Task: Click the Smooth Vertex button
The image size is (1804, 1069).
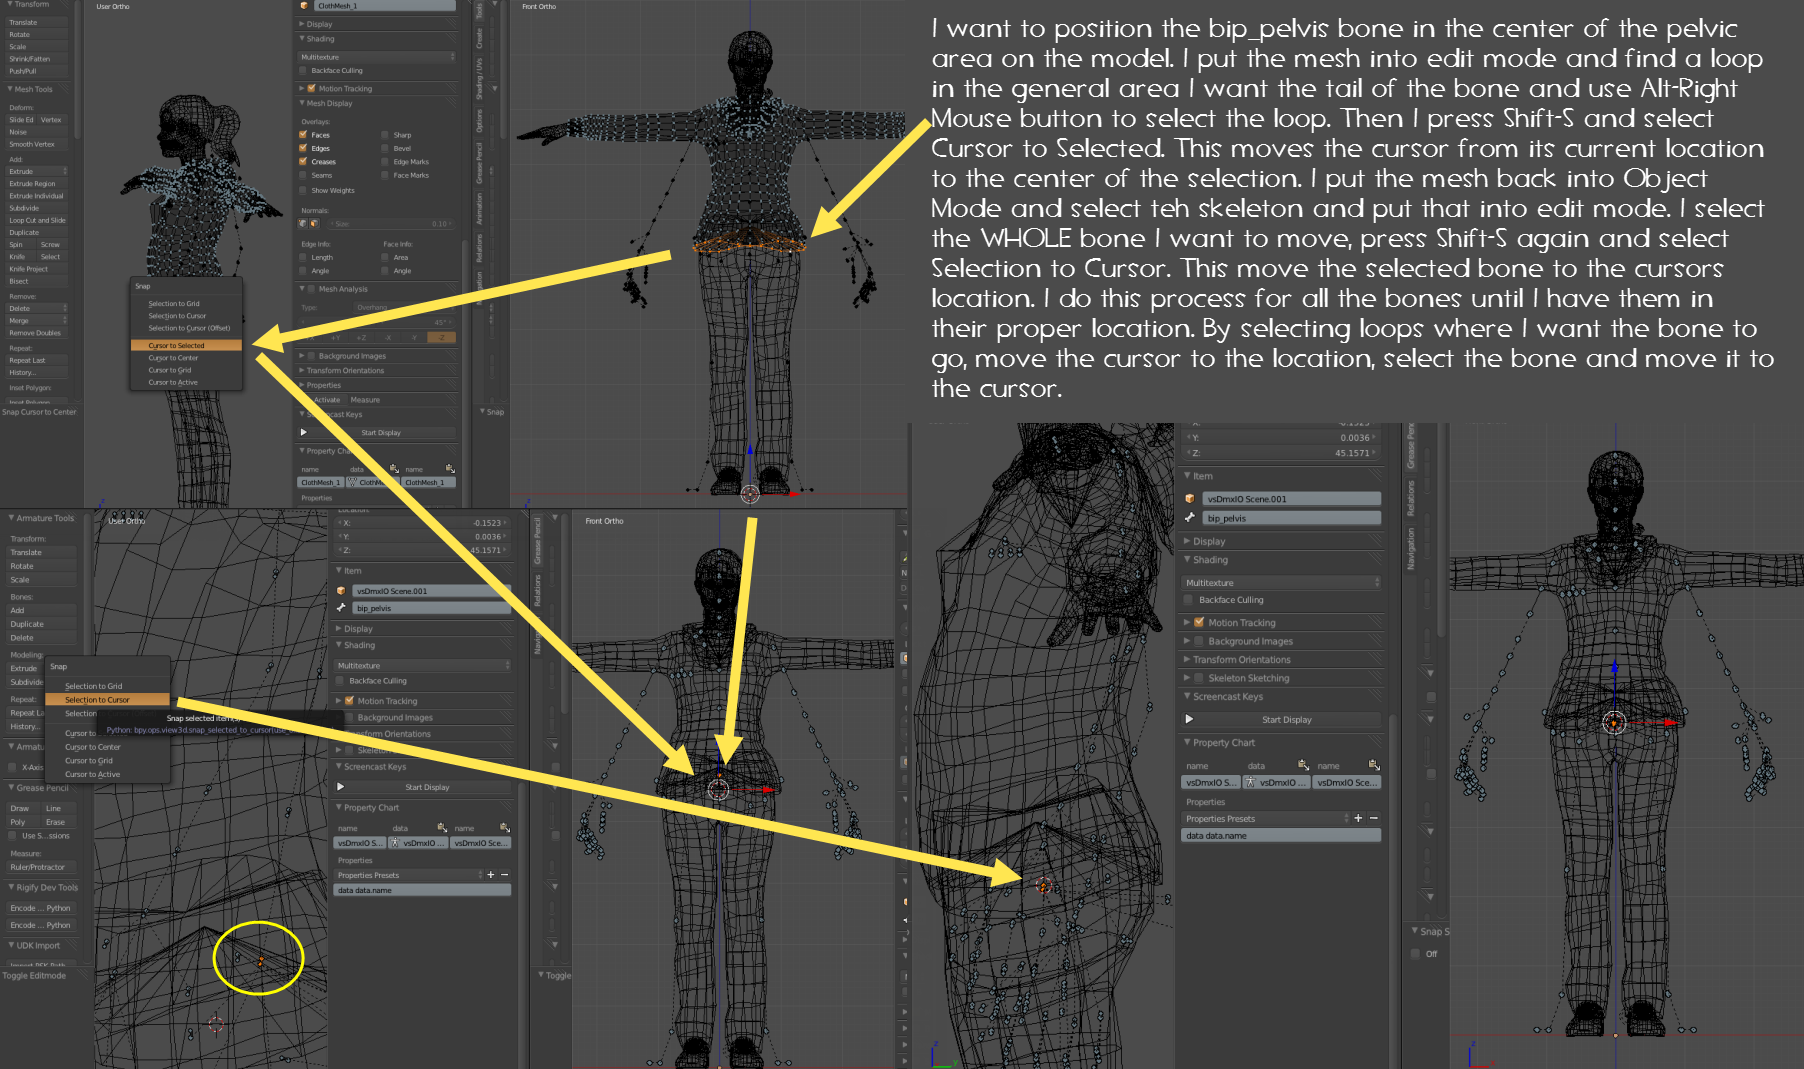Action: 38,144
